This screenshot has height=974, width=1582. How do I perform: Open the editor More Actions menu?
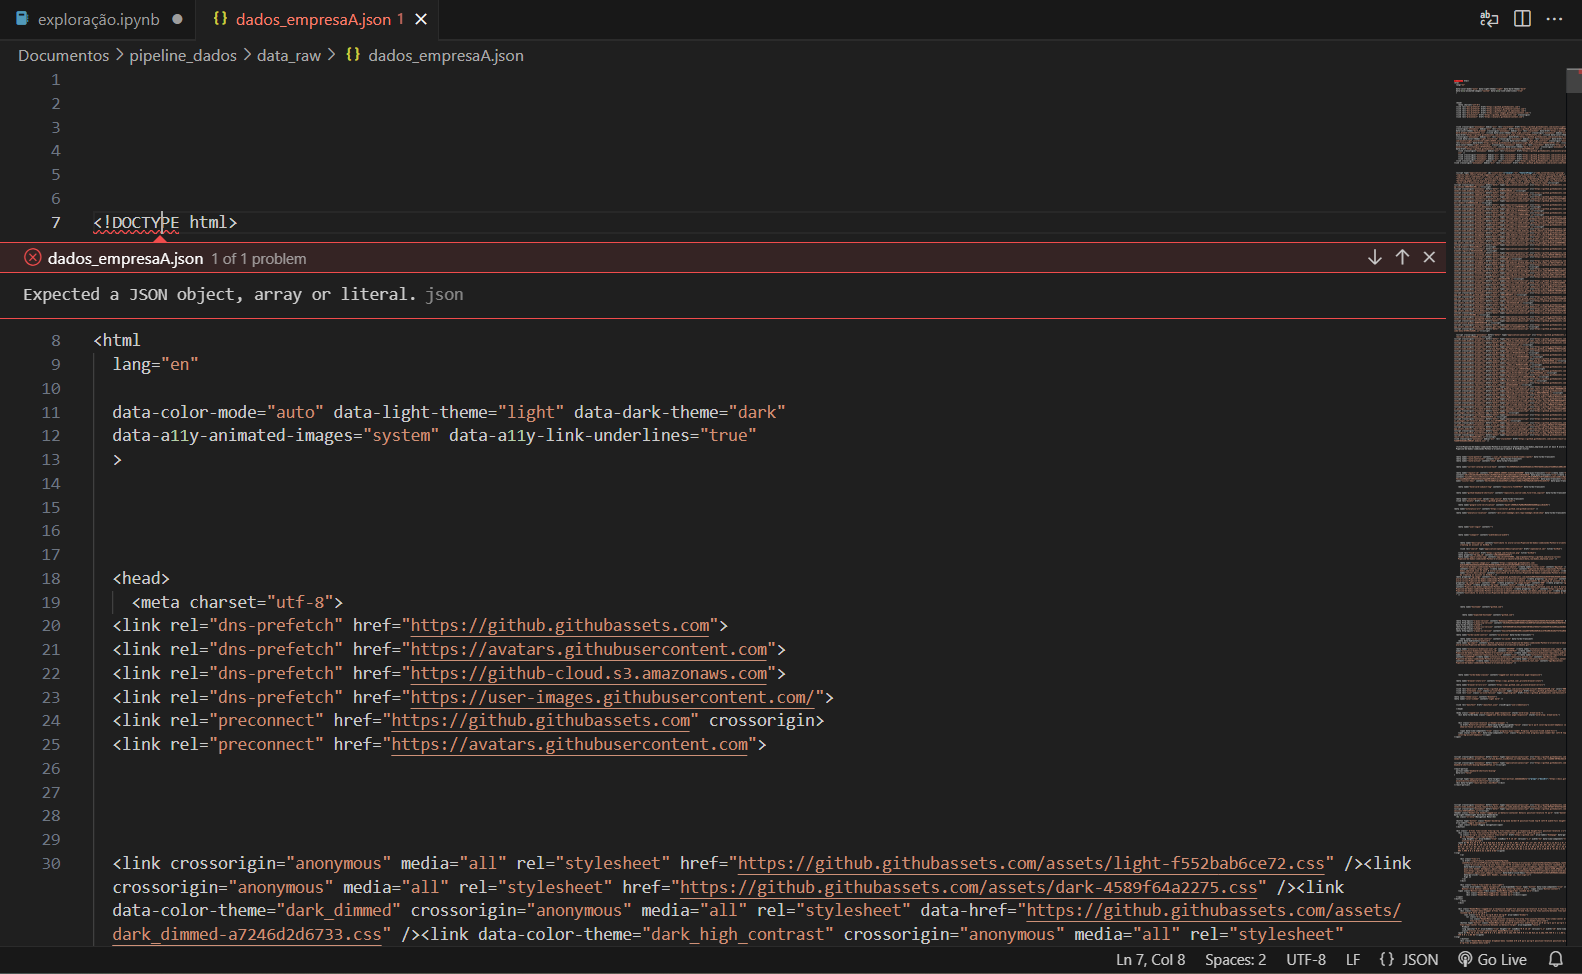coord(1554,19)
